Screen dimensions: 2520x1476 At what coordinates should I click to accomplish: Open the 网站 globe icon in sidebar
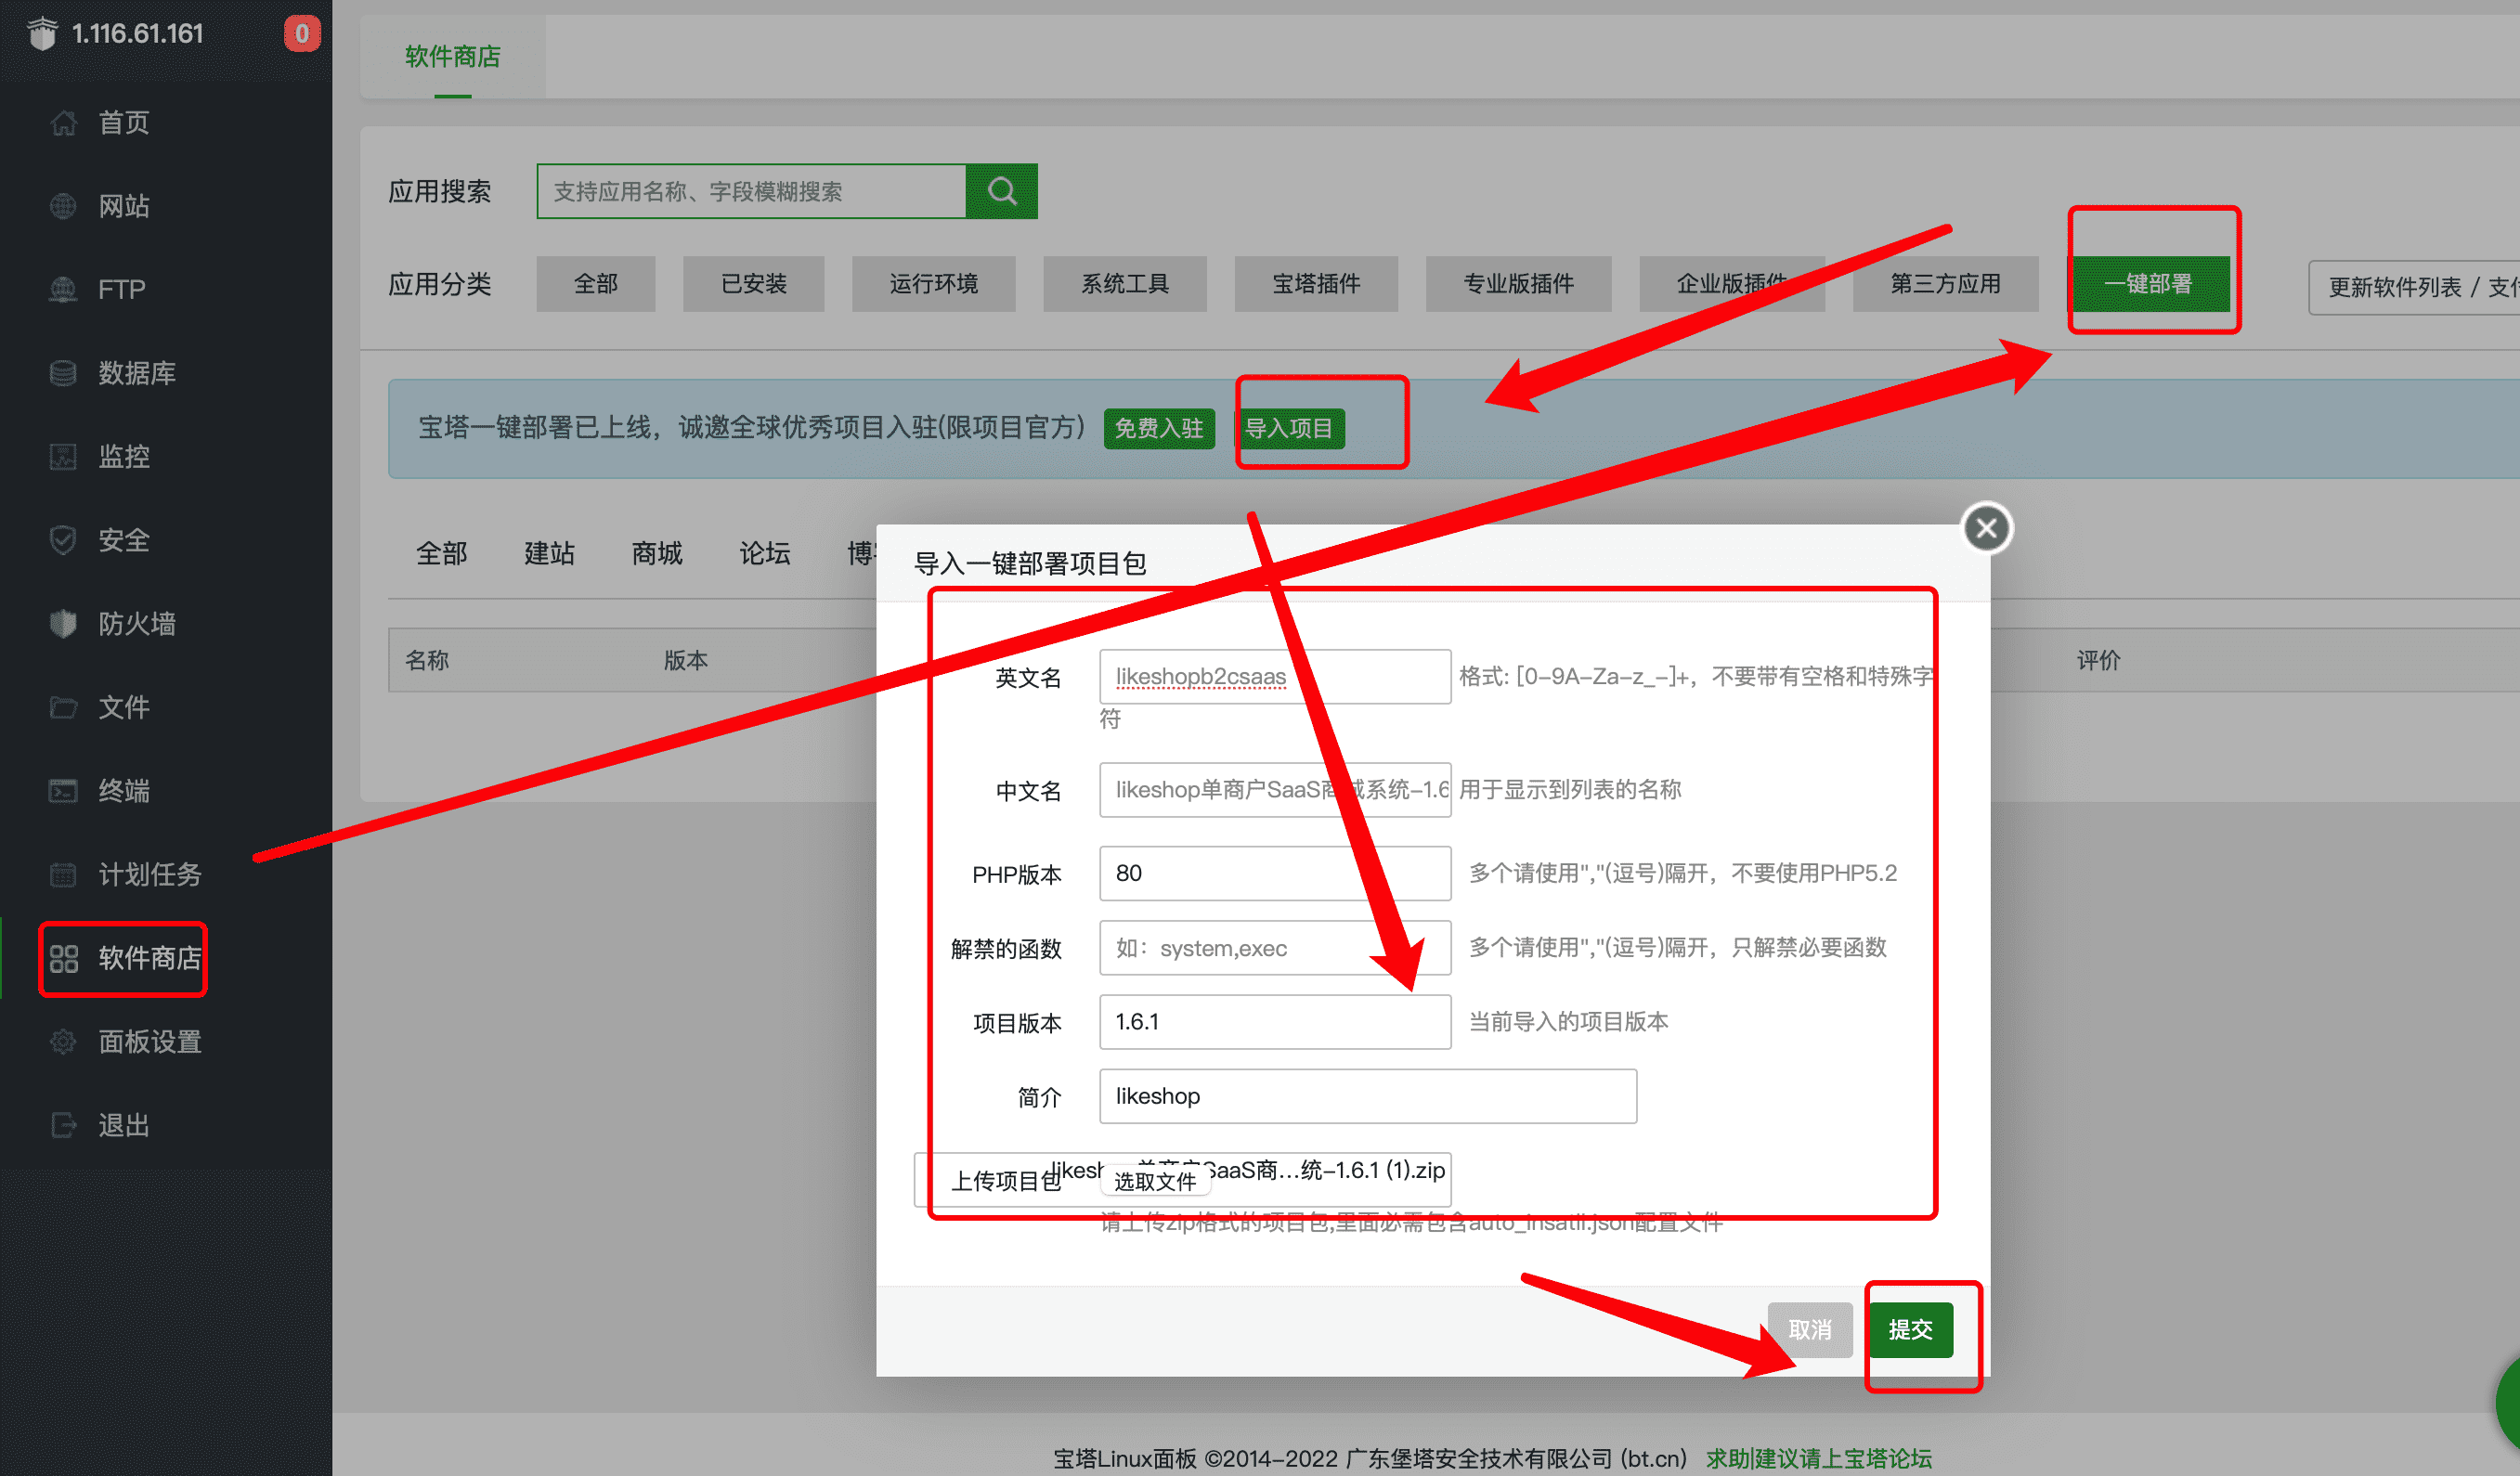click(x=63, y=206)
